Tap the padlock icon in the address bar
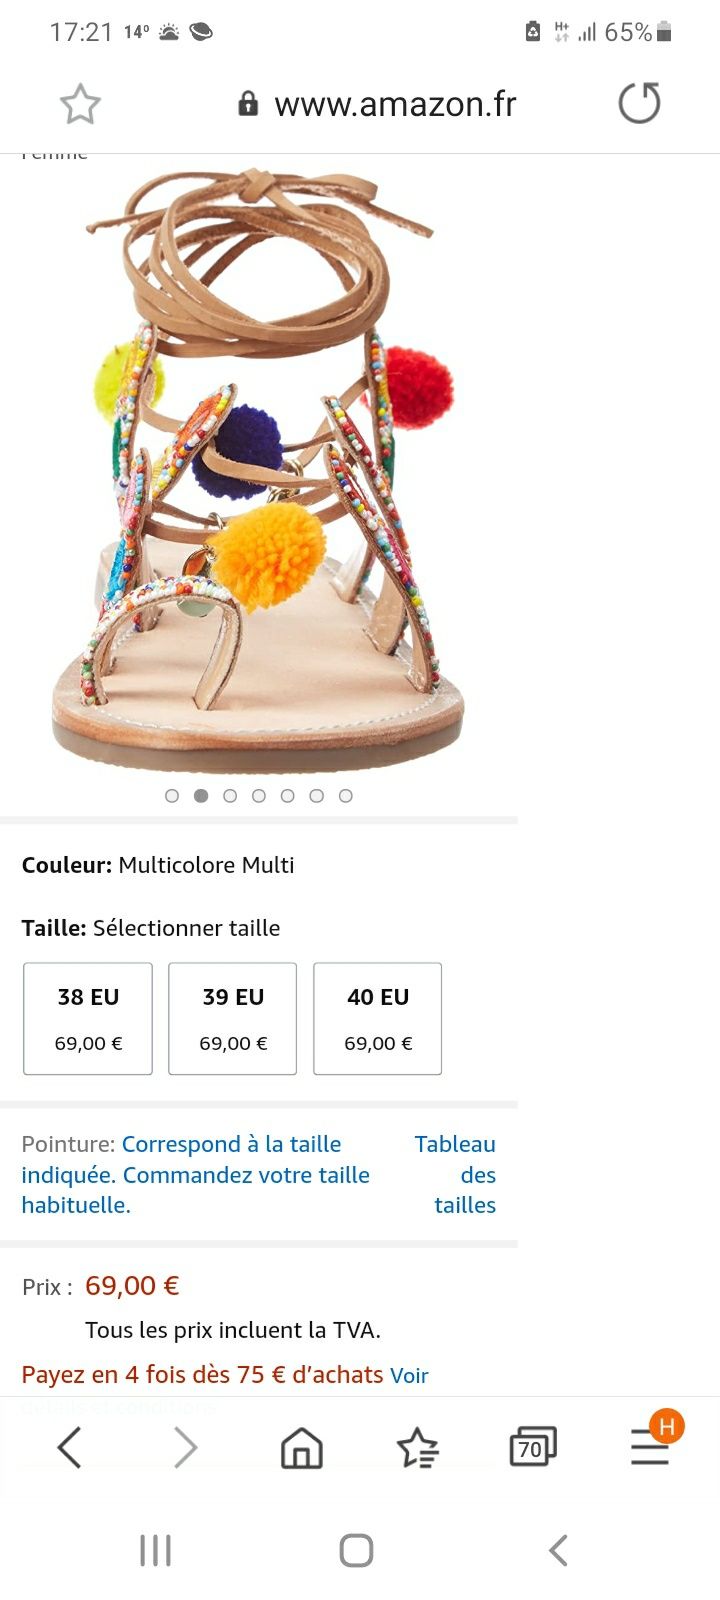The image size is (720, 1600). coord(248,103)
